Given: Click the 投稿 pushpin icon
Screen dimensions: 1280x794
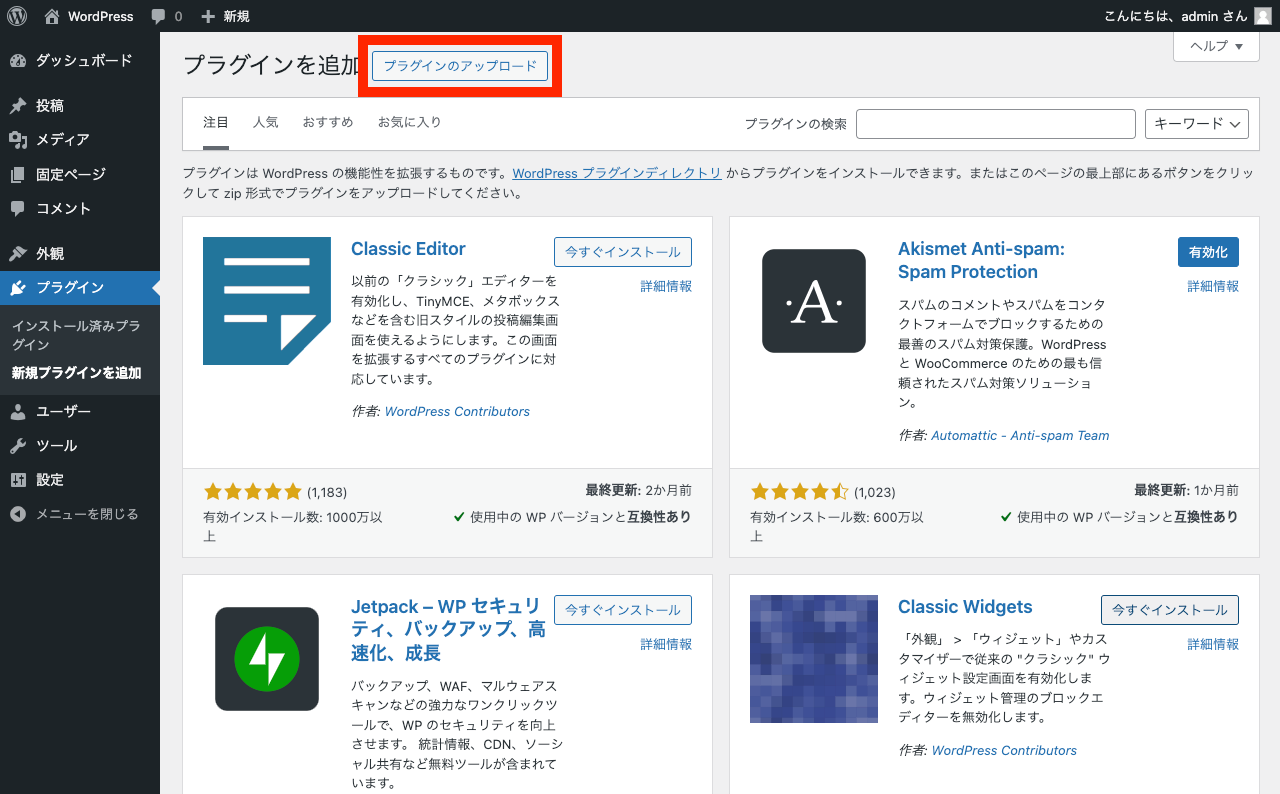Looking at the screenshot, I should 18,106.
